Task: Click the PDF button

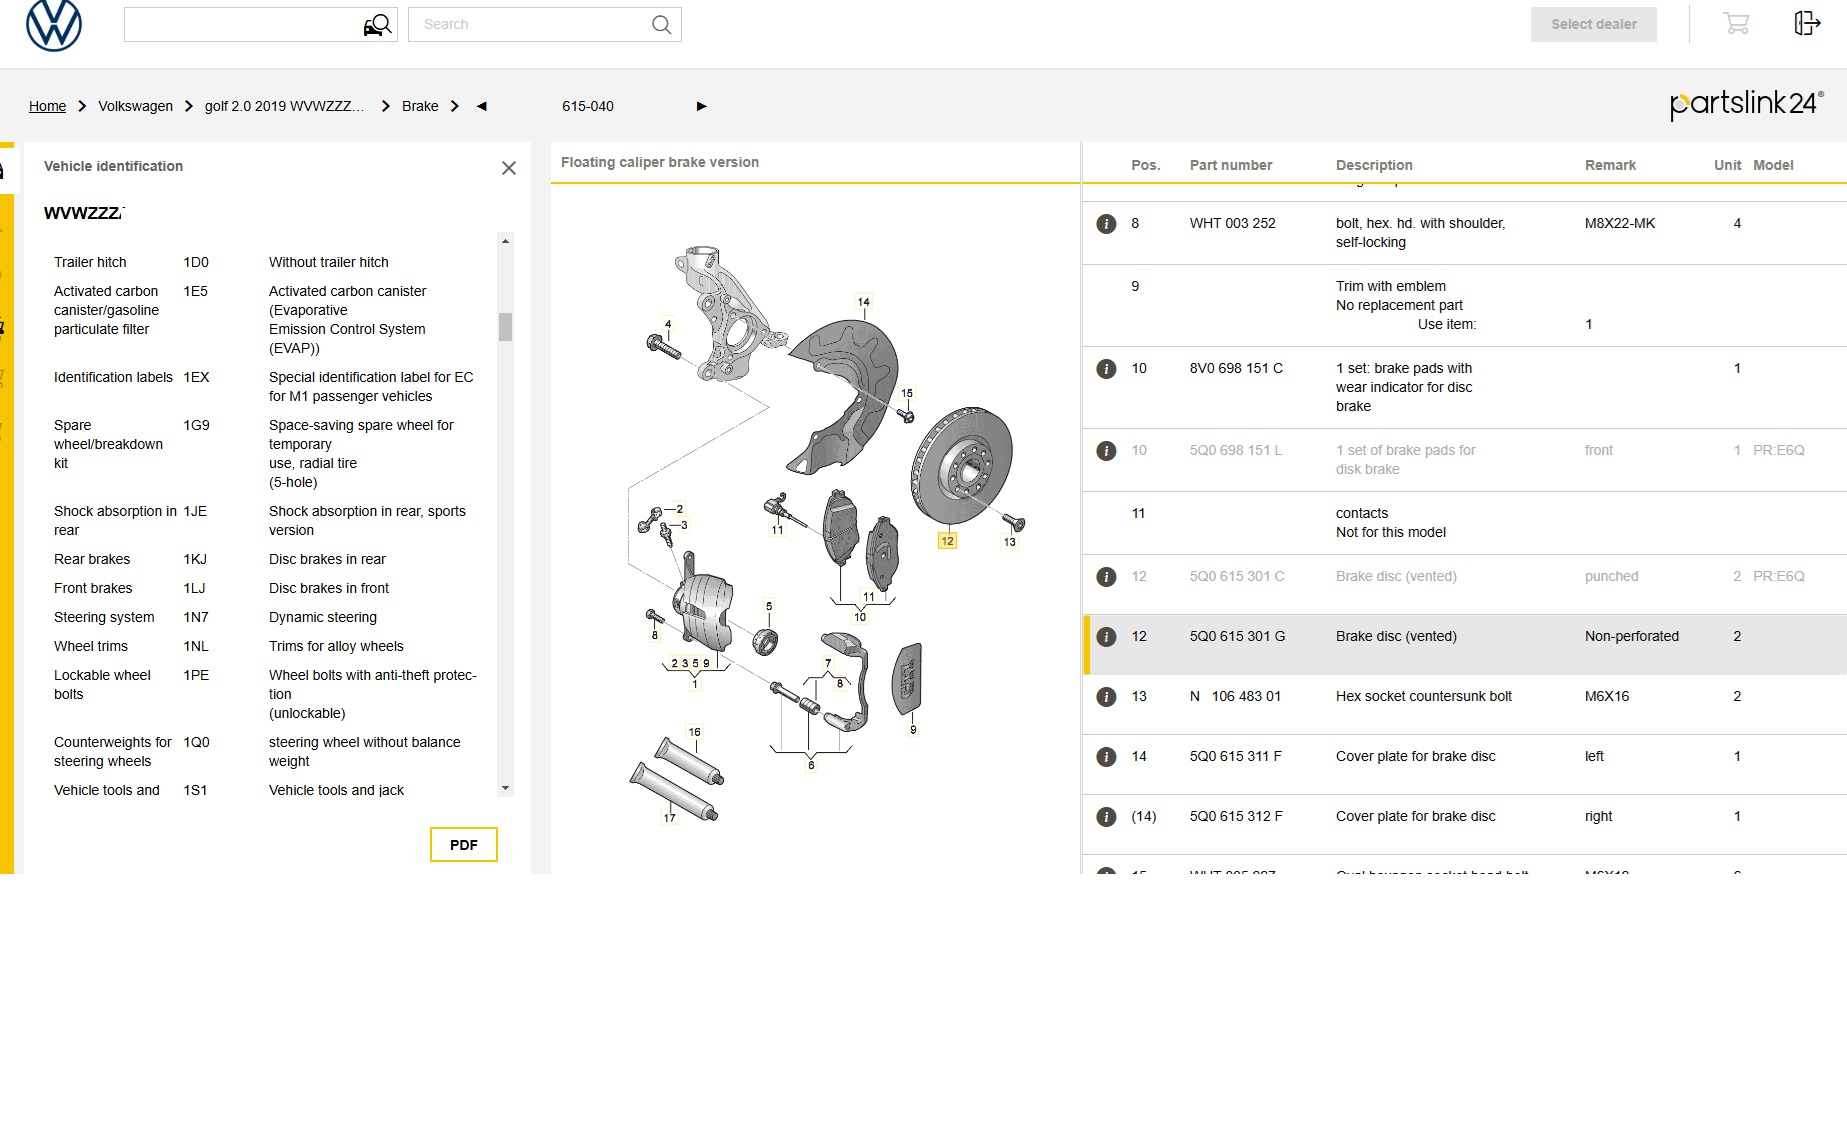Action: click(464, 845)
